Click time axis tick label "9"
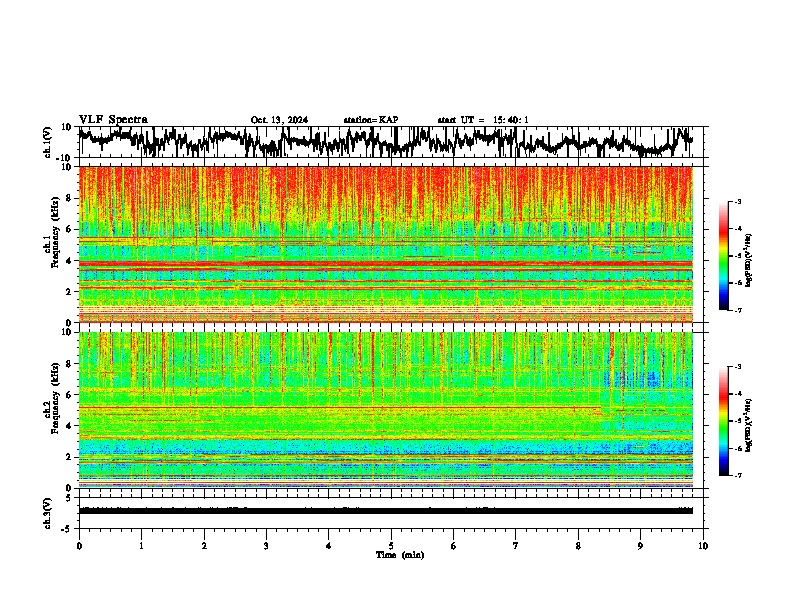 (x=640, y=546)
